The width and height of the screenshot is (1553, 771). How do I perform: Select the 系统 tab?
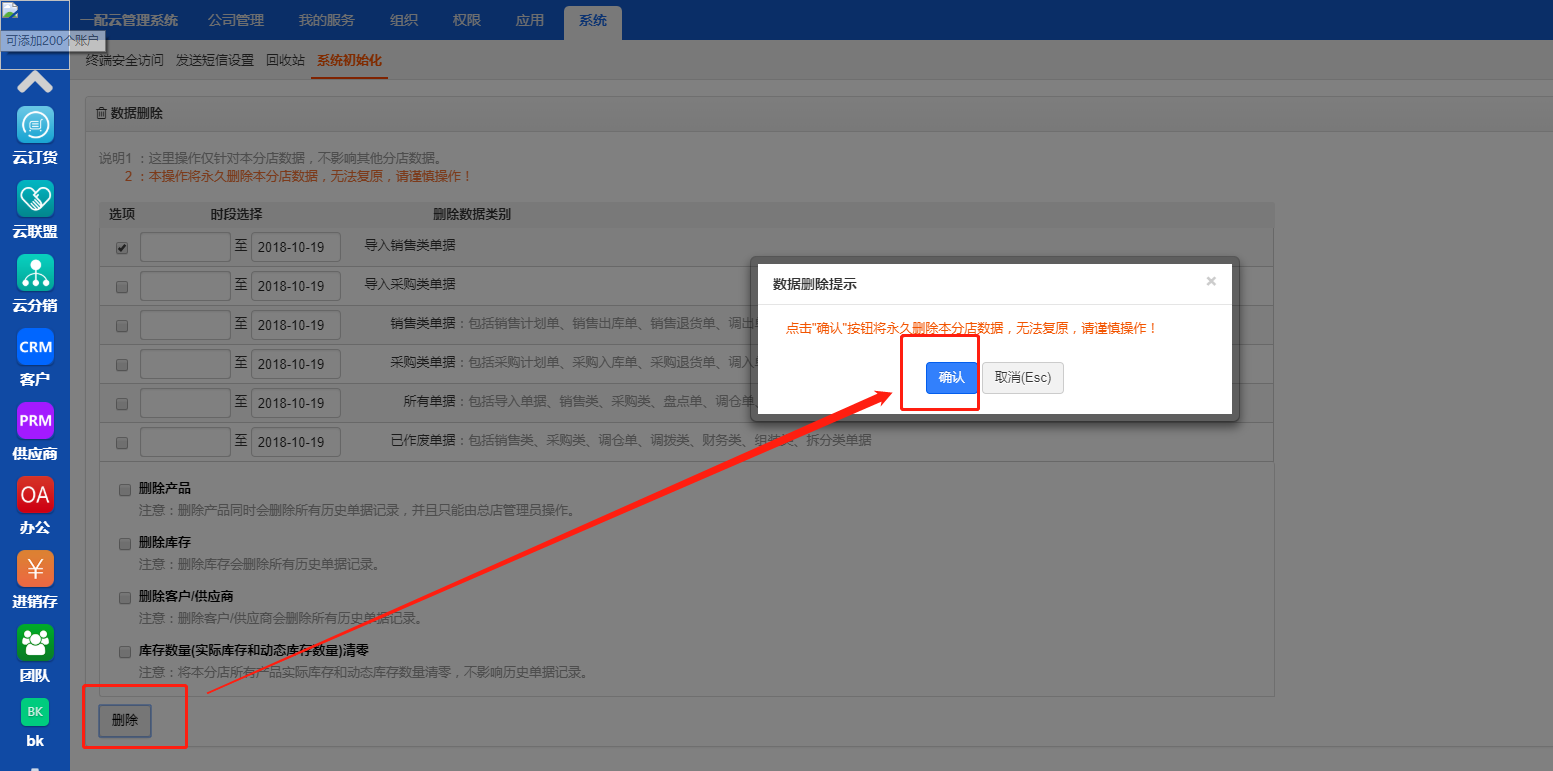[x=593, y=21]
